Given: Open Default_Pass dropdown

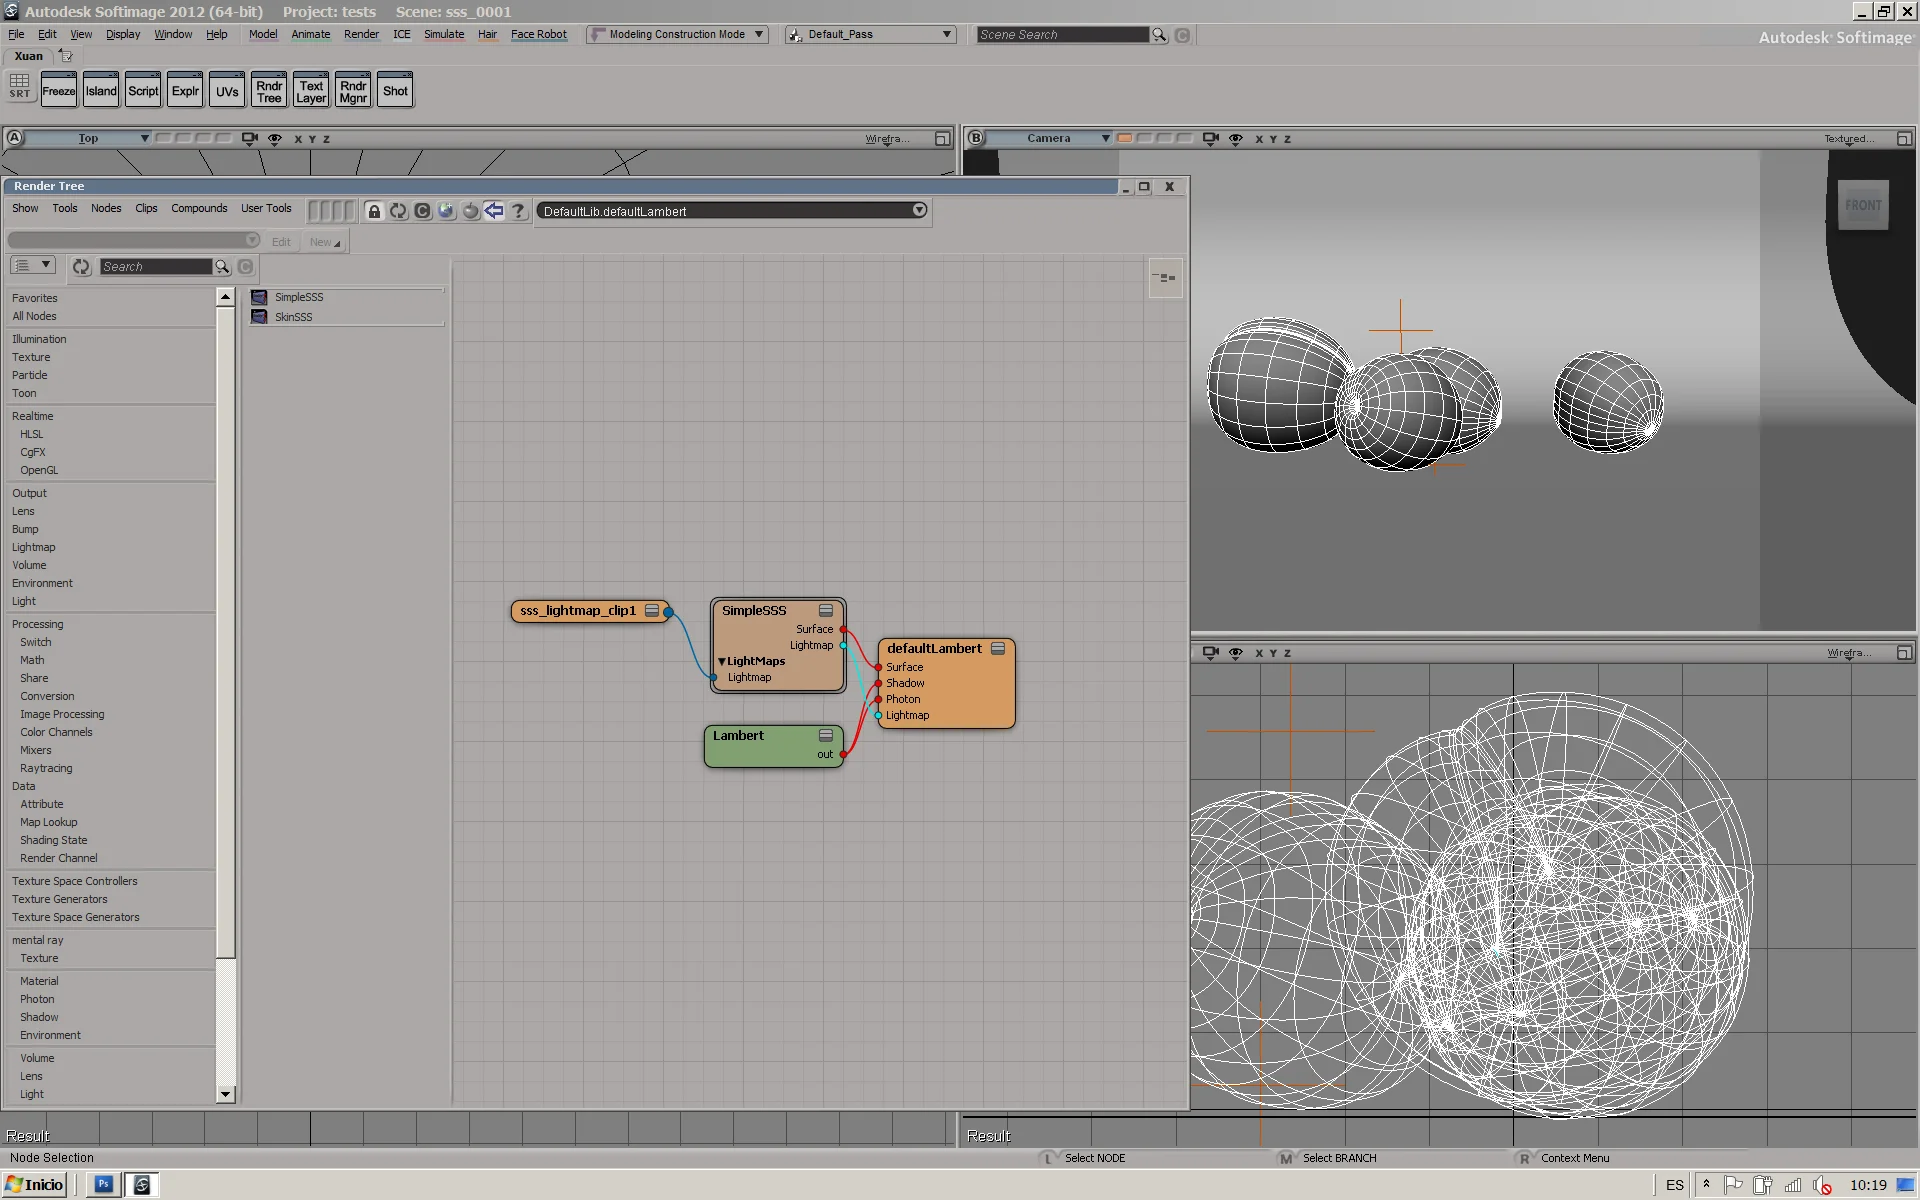Looking at the screenshot, I should pyautogui.click(x=870, y=34).
